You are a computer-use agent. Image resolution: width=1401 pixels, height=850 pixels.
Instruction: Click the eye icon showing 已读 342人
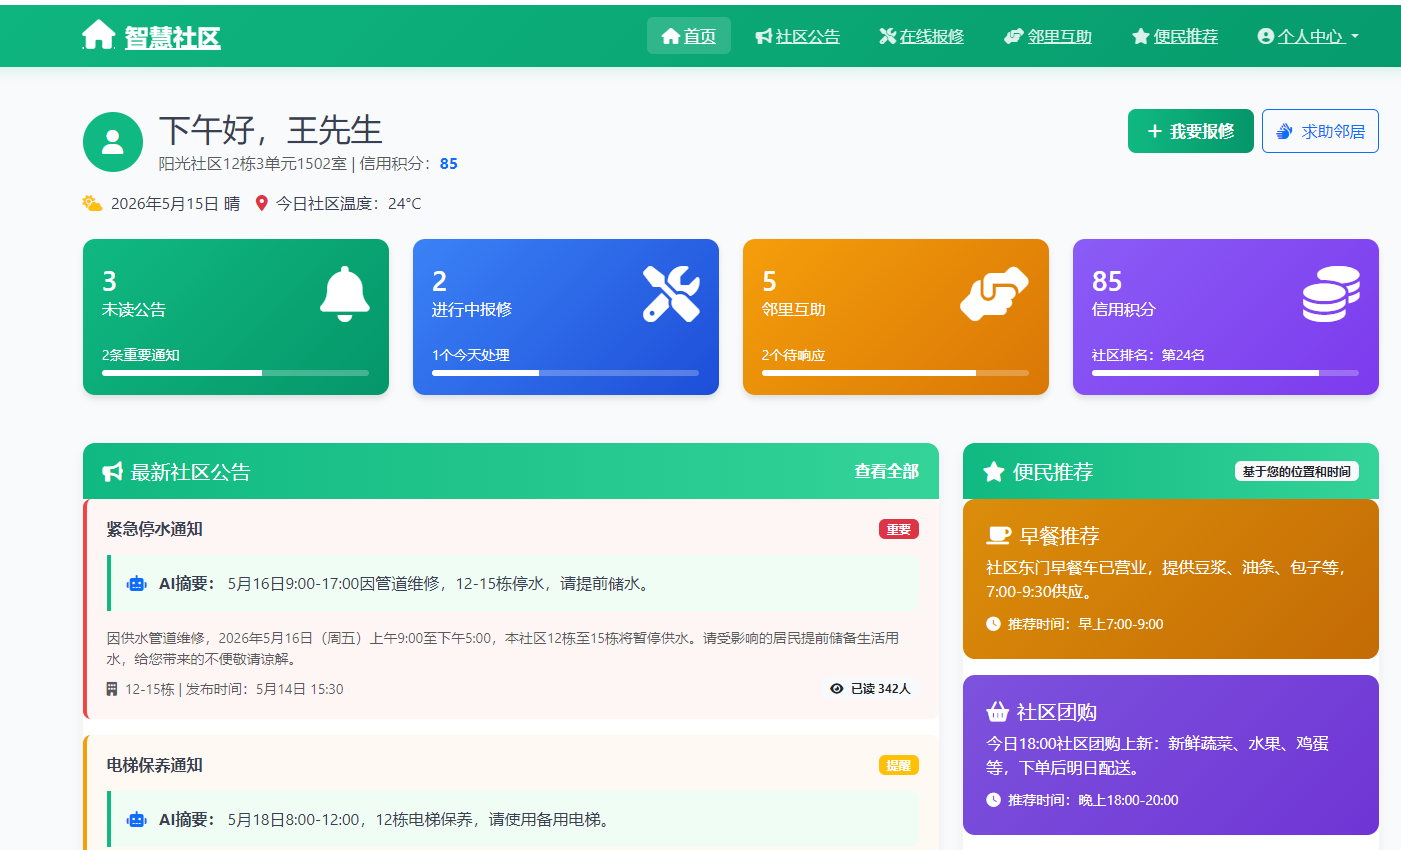click(x=836, y=689)
